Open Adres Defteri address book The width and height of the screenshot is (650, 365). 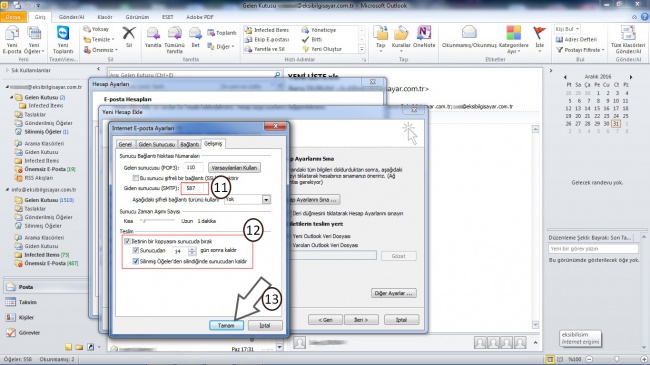coord(576,39)
